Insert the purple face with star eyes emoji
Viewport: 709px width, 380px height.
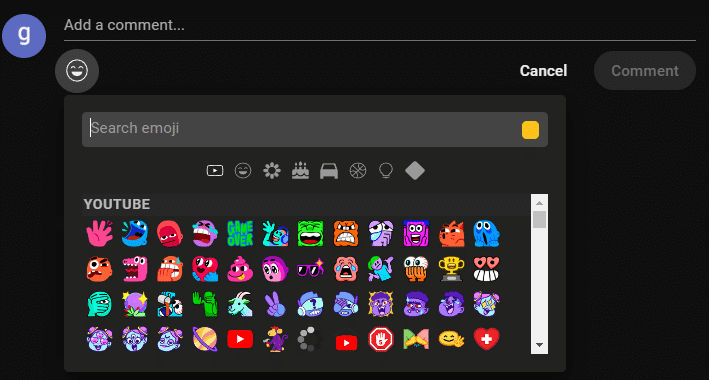tap(487, 304)
